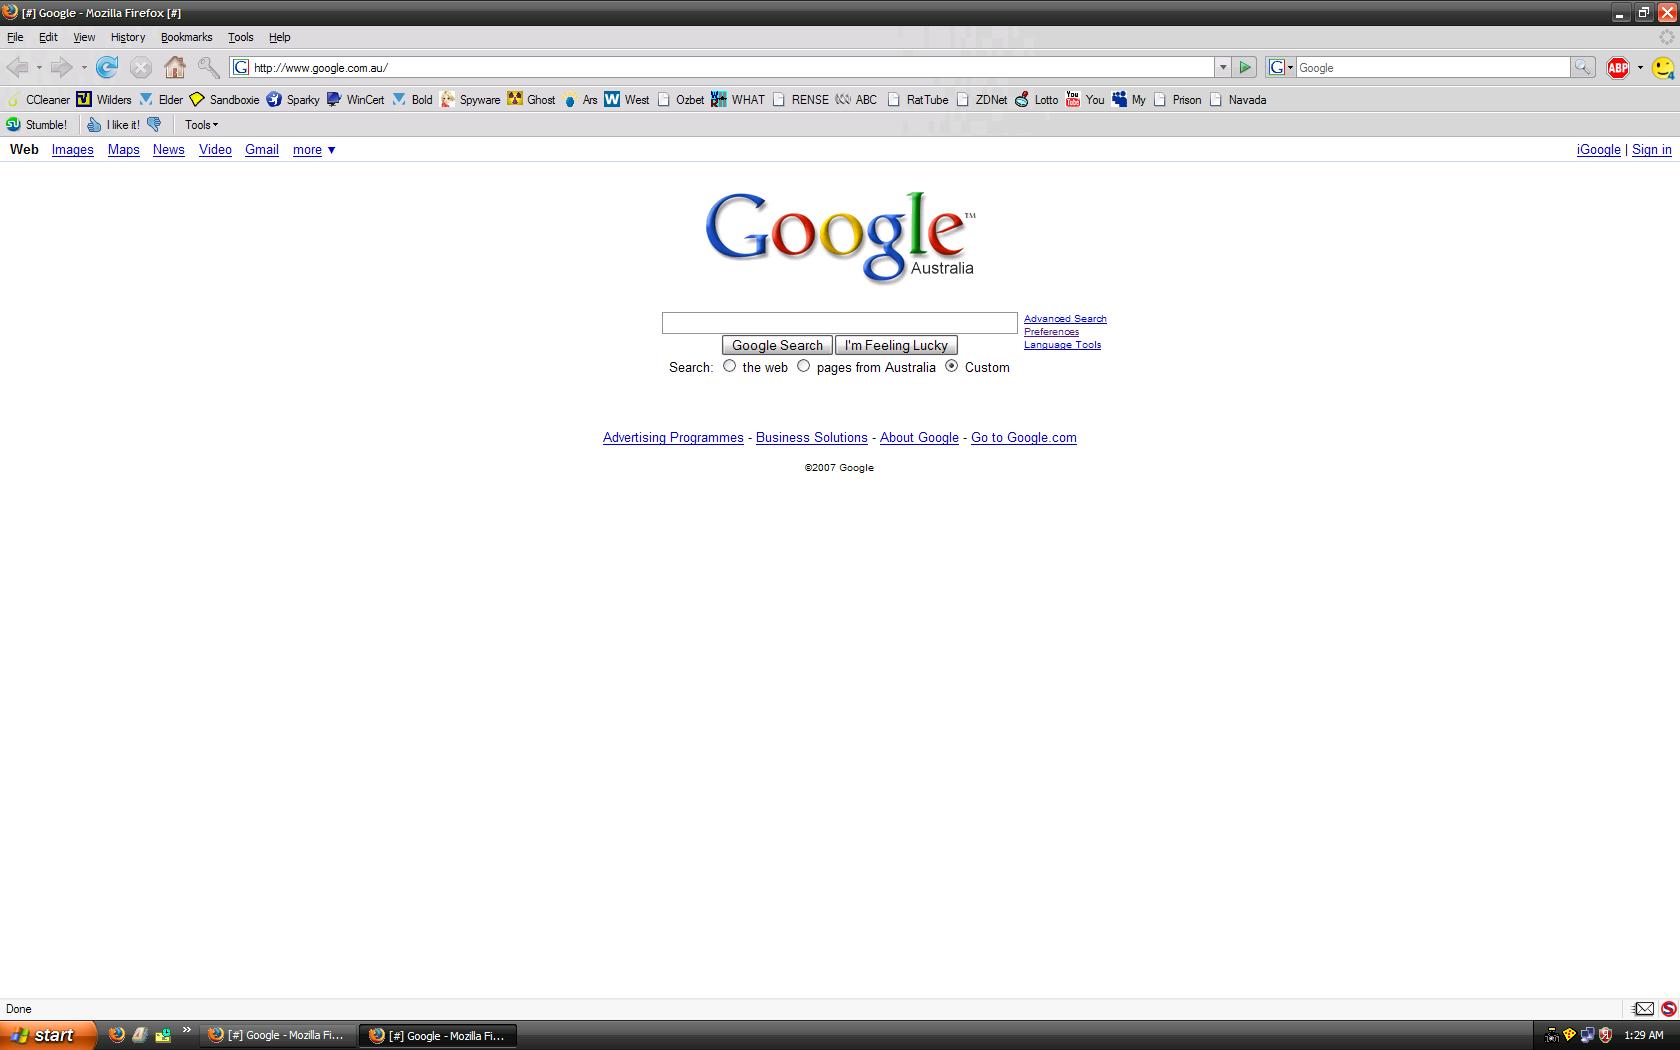Click the toolbar Google search field

pyautogui.click(x=1432, y=67)
